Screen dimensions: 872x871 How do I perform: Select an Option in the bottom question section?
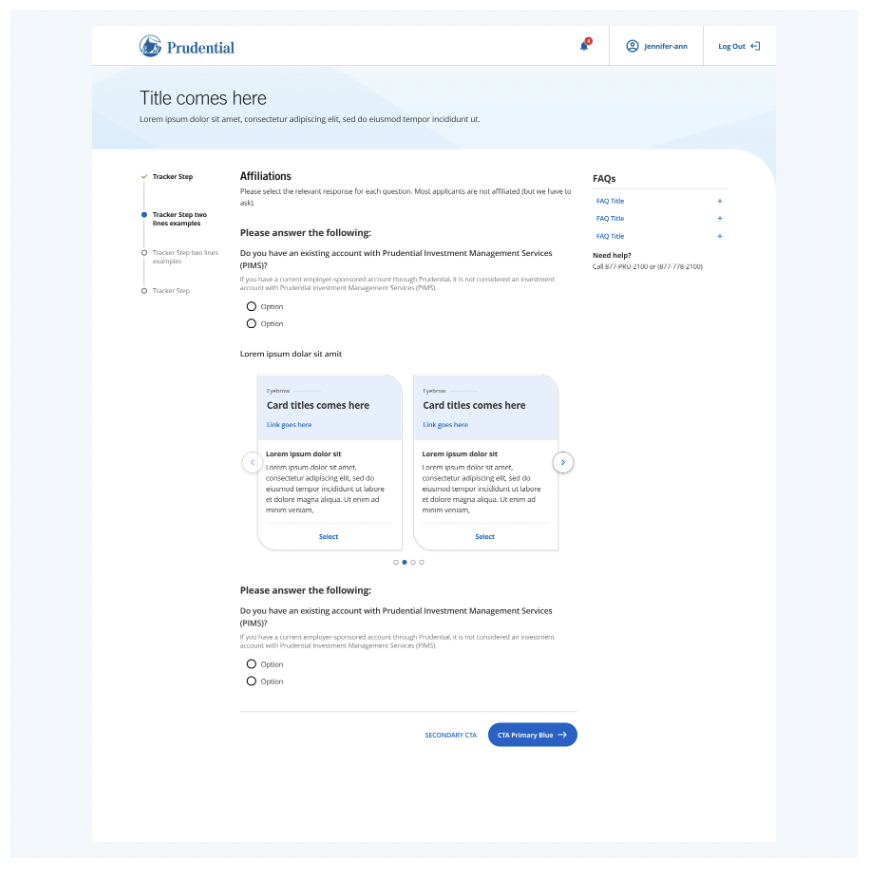pyautogui.click(x=250, y=663)
